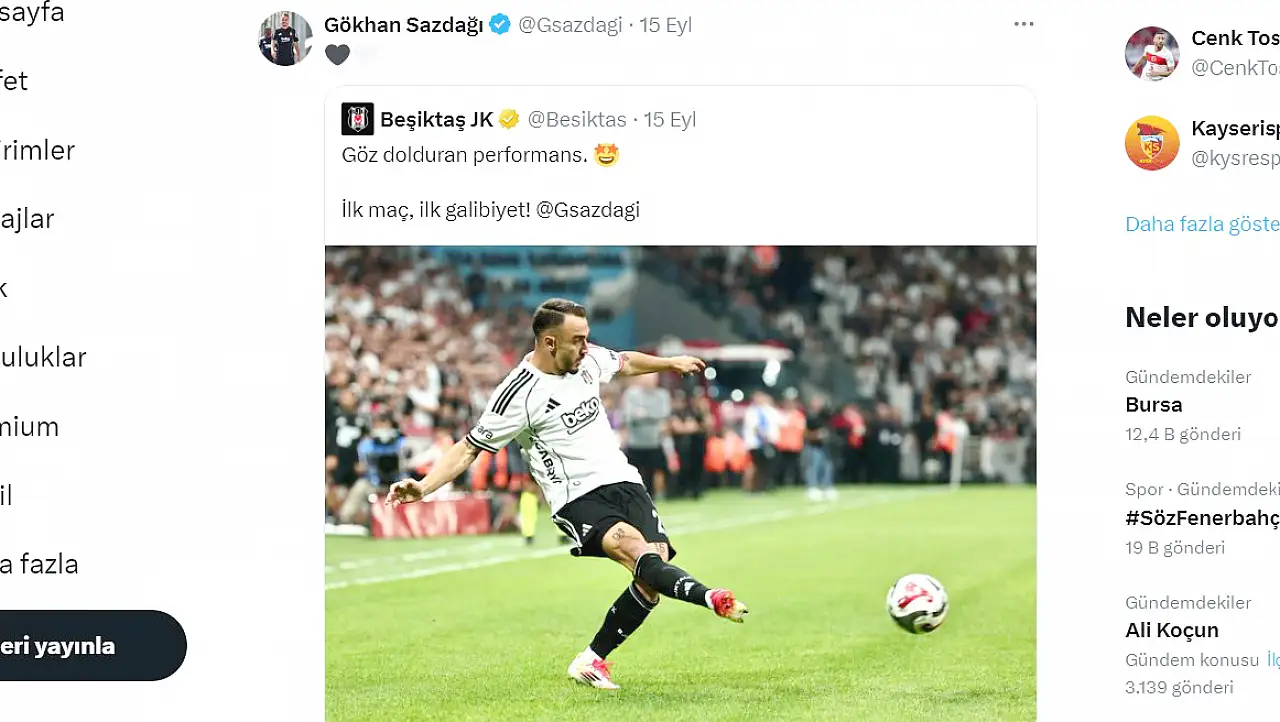Image resolution: width=1280 pixels, height=722 pixels.
Task: Click the @Besiktas handle in quoted tweet
Action: [577, 119]
